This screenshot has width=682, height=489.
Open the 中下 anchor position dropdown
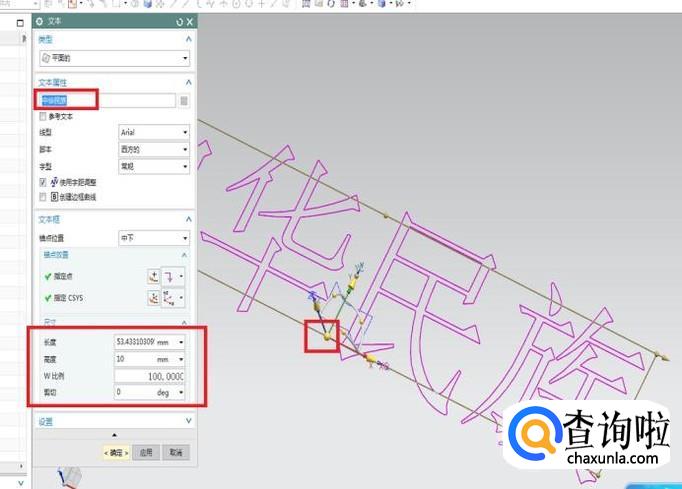154,238
